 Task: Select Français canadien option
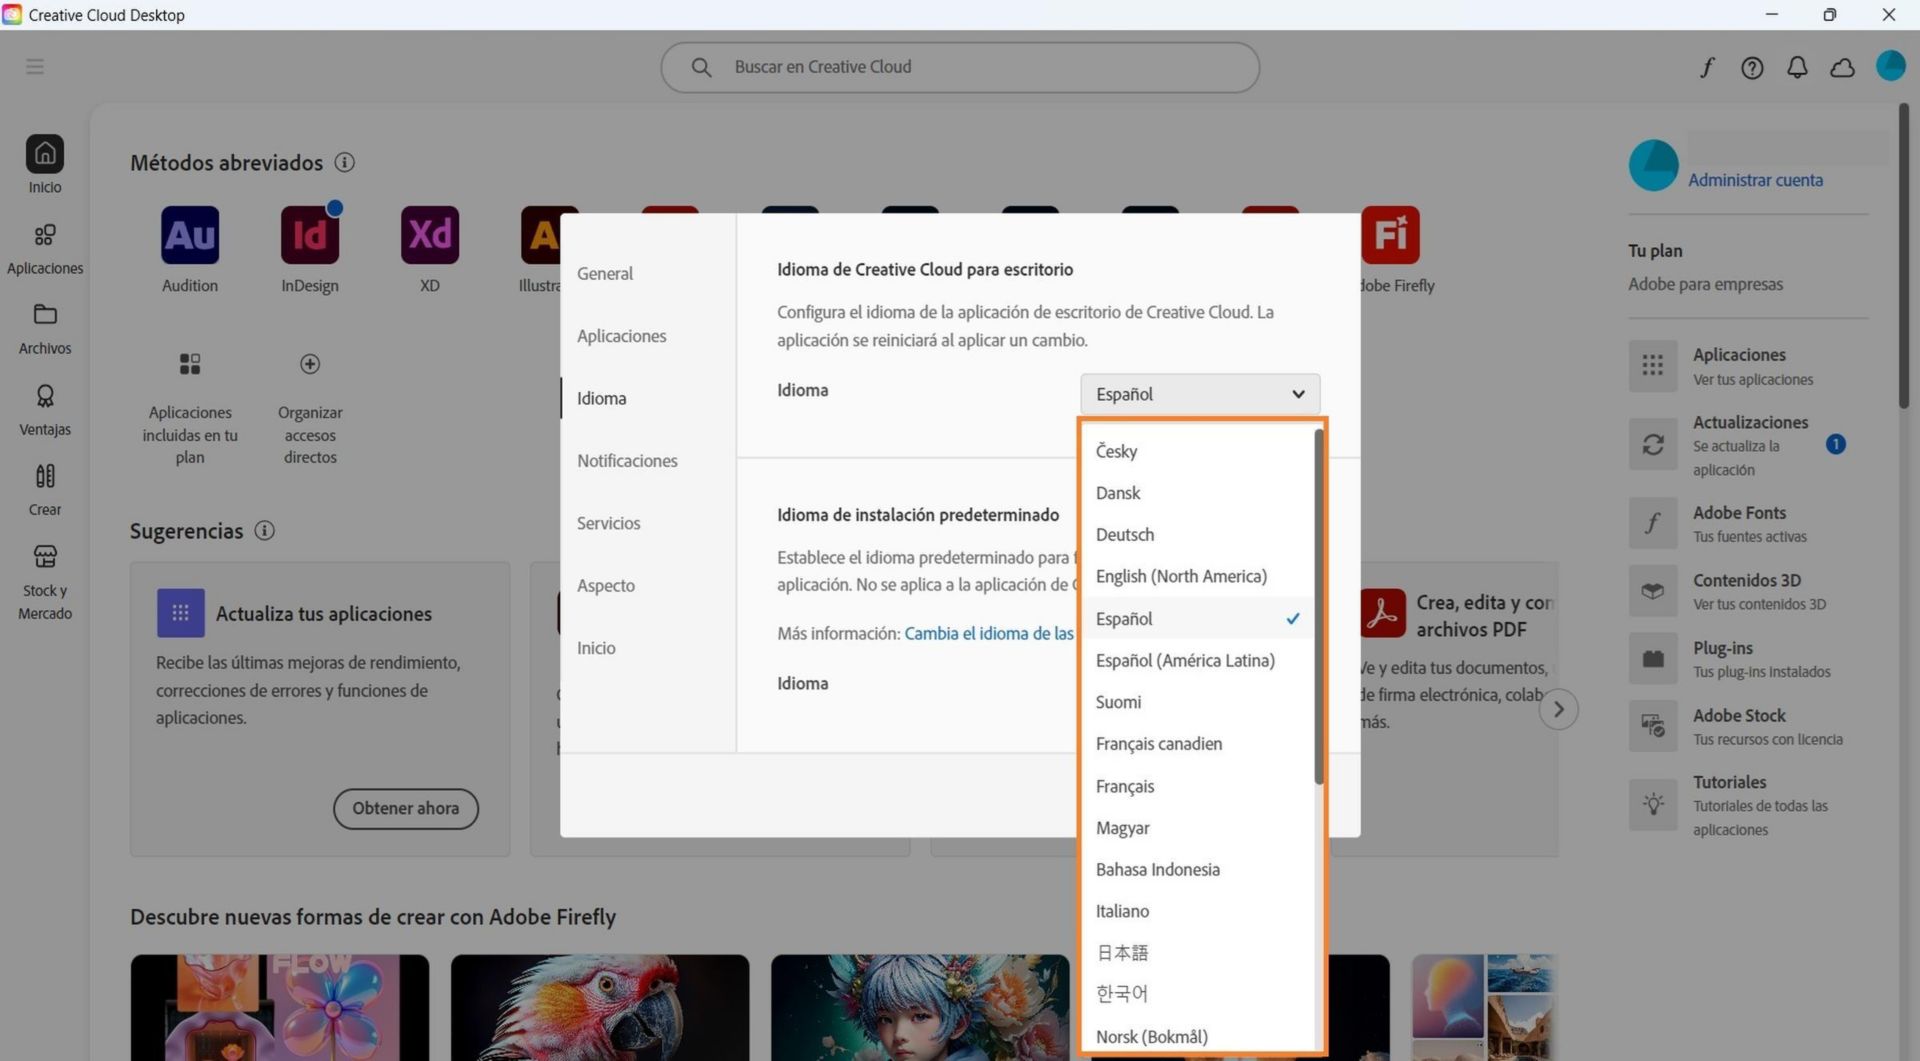(x=1198, y=744)
